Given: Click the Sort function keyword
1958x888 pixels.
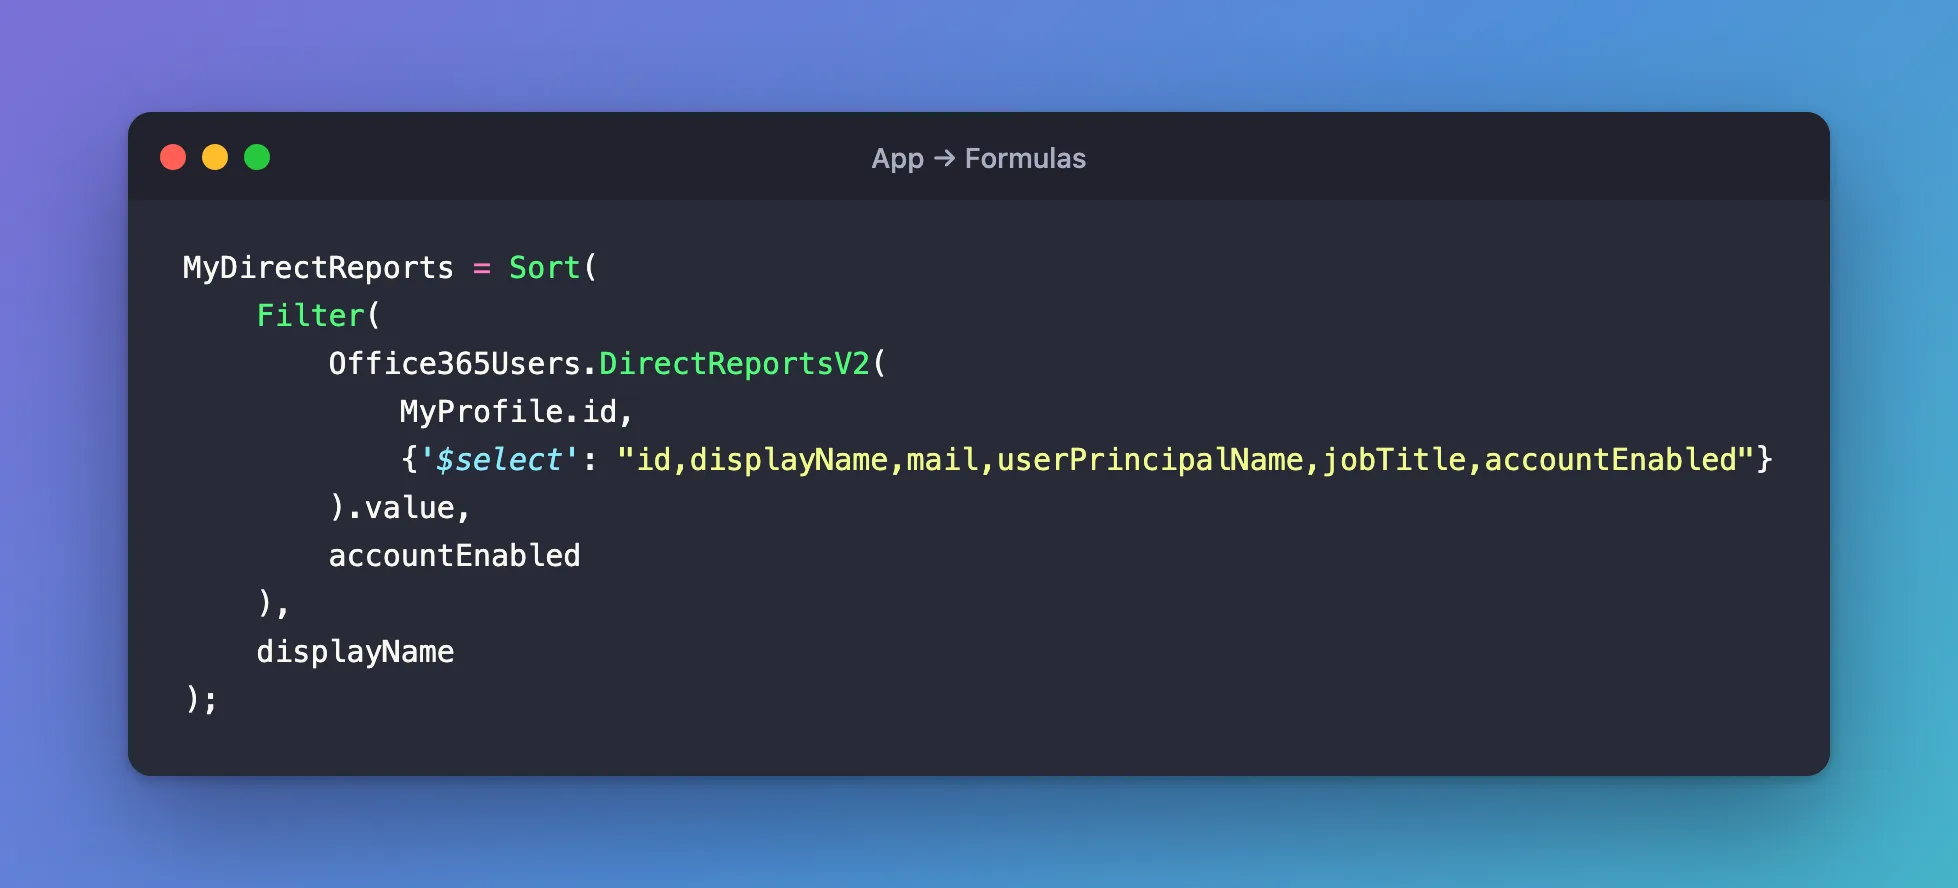Looking at the screenshot, I should [x=545, y=267].
